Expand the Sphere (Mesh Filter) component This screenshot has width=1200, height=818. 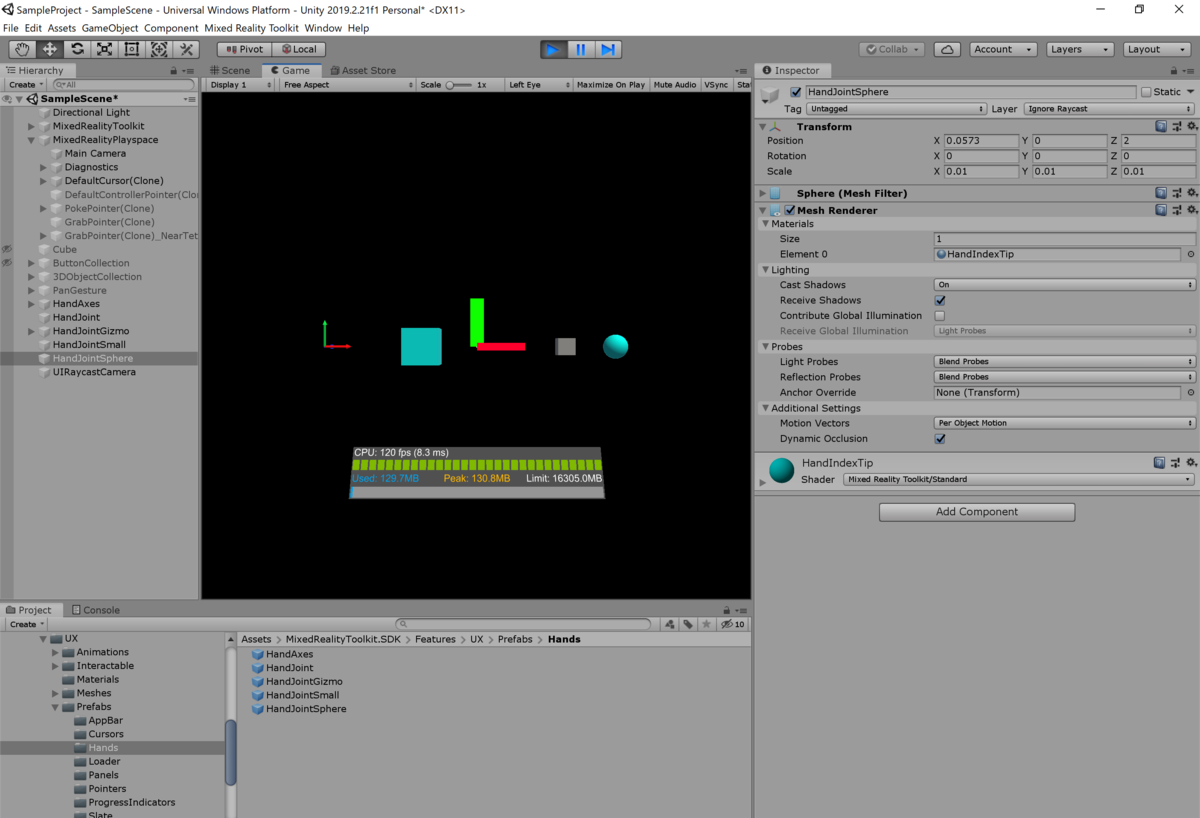(763, 193)
